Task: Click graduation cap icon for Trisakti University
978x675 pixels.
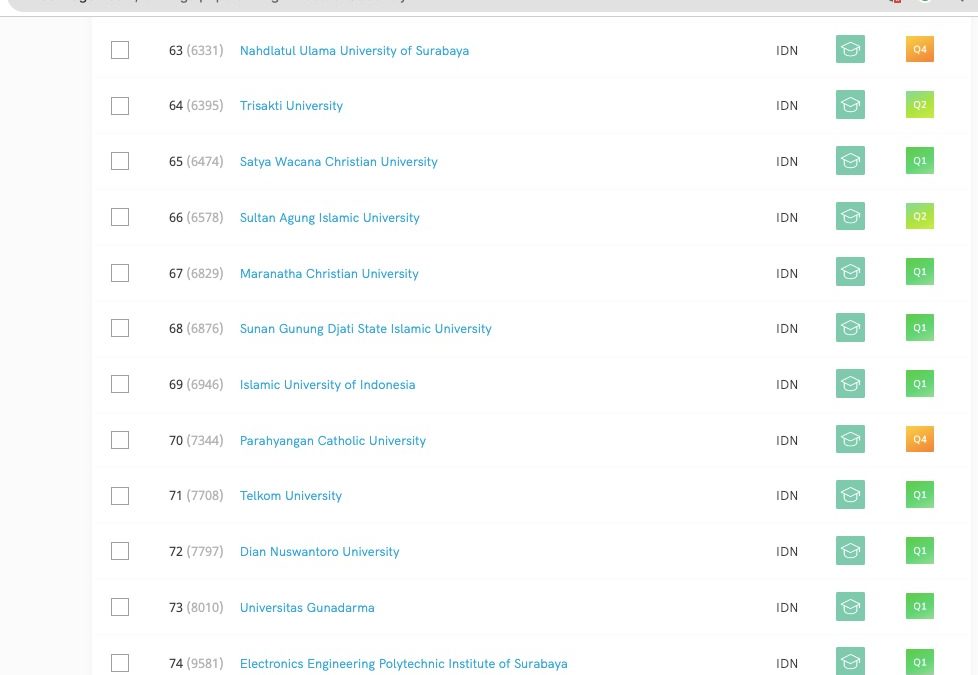Action: pos(850,105)
